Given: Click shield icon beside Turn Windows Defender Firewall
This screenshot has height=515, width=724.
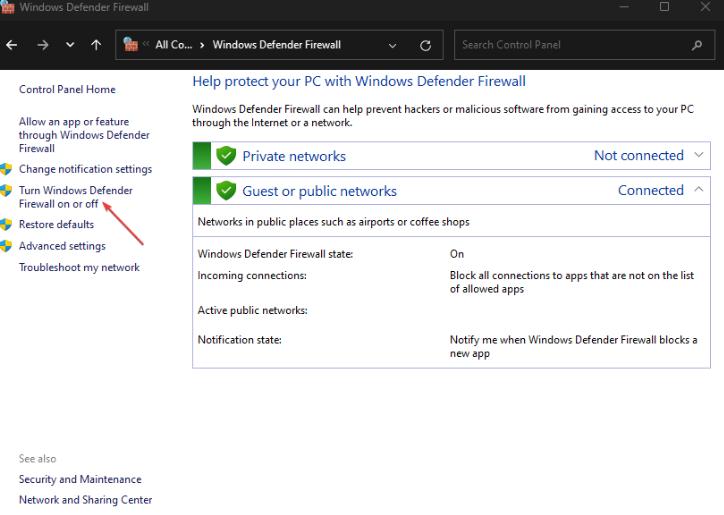Looking at the screenshot, I should [x=6, y=190].
